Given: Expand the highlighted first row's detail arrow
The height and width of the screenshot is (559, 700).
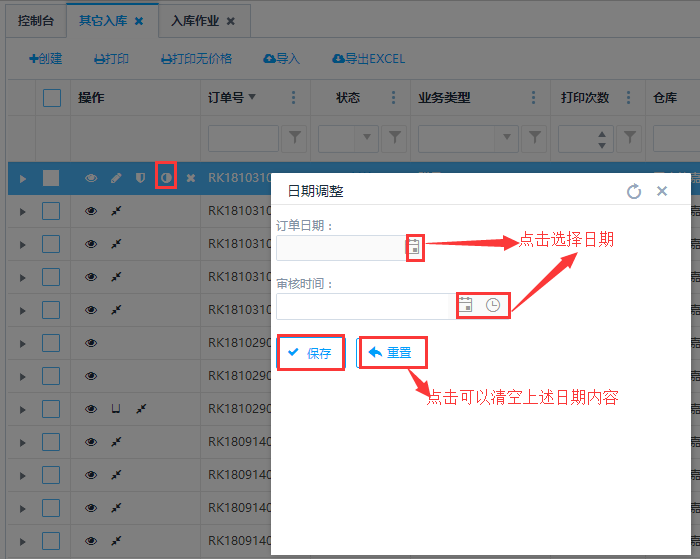Looking at the screenshot, I should [23, 178].
